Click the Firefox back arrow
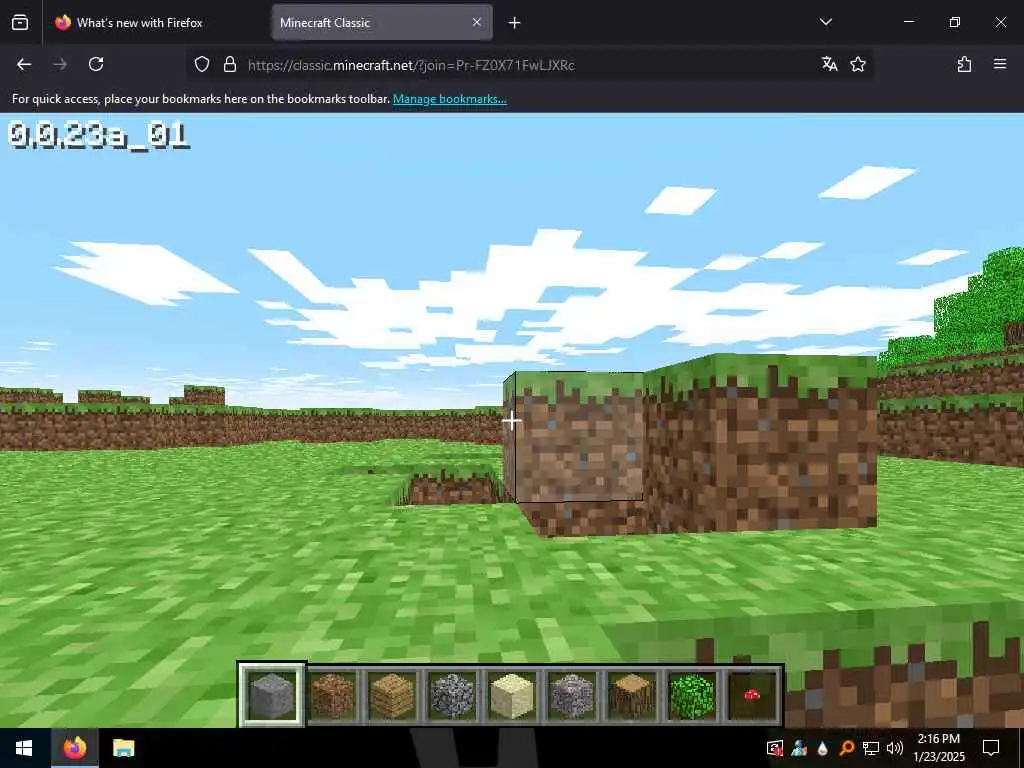 (24, 64)
